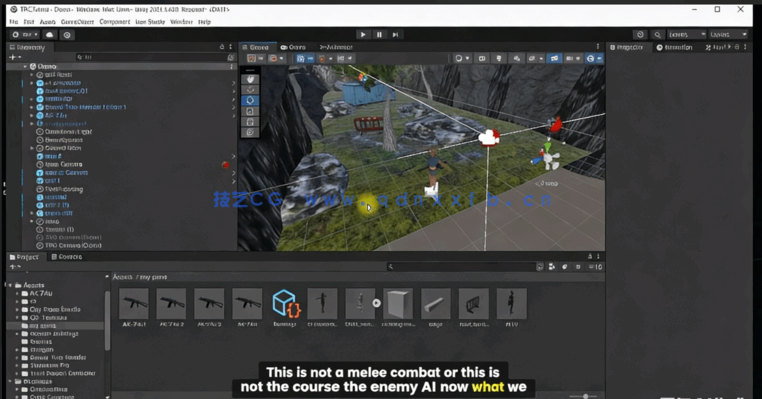Viewport: 762px width, 399px height.
Task: Switch to the Animator tab
Action: (x=336, y=47)
